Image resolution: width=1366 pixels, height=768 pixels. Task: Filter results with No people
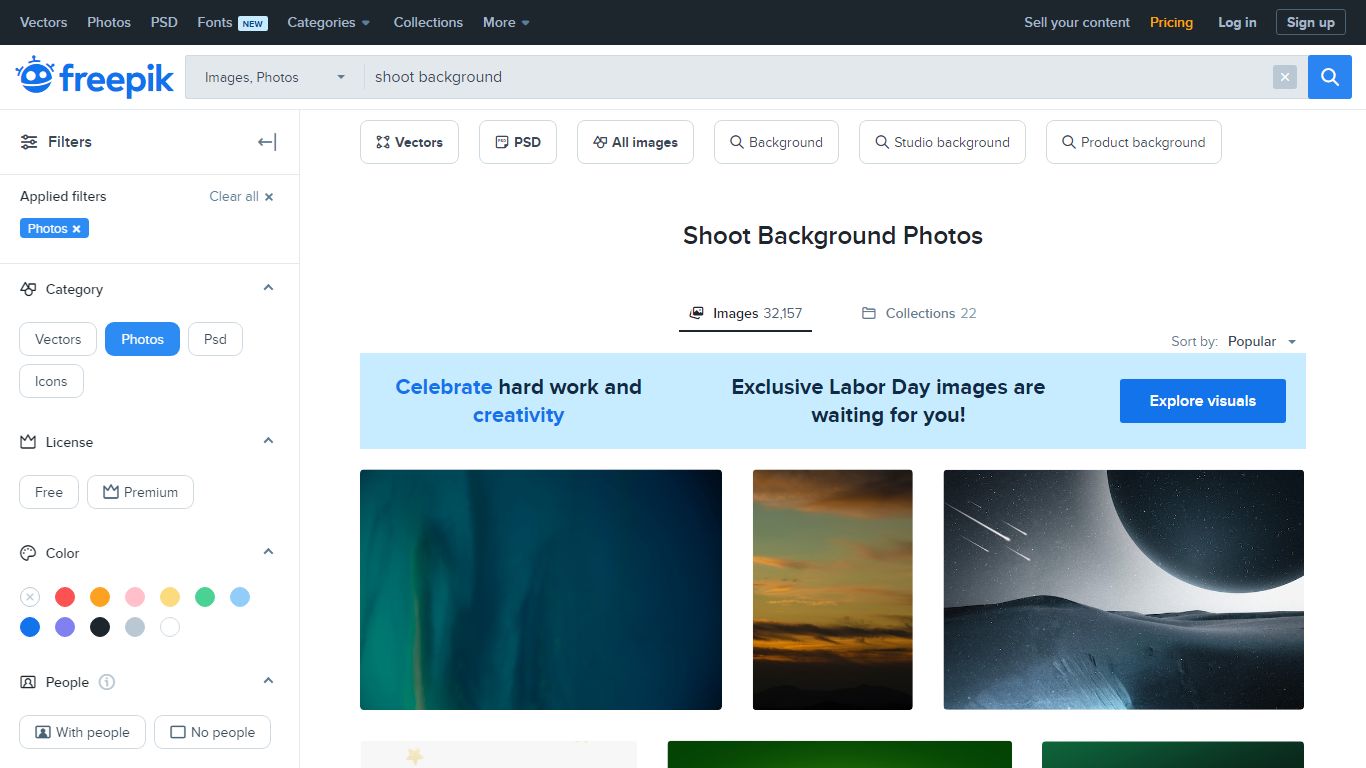[x=212, y=732]
